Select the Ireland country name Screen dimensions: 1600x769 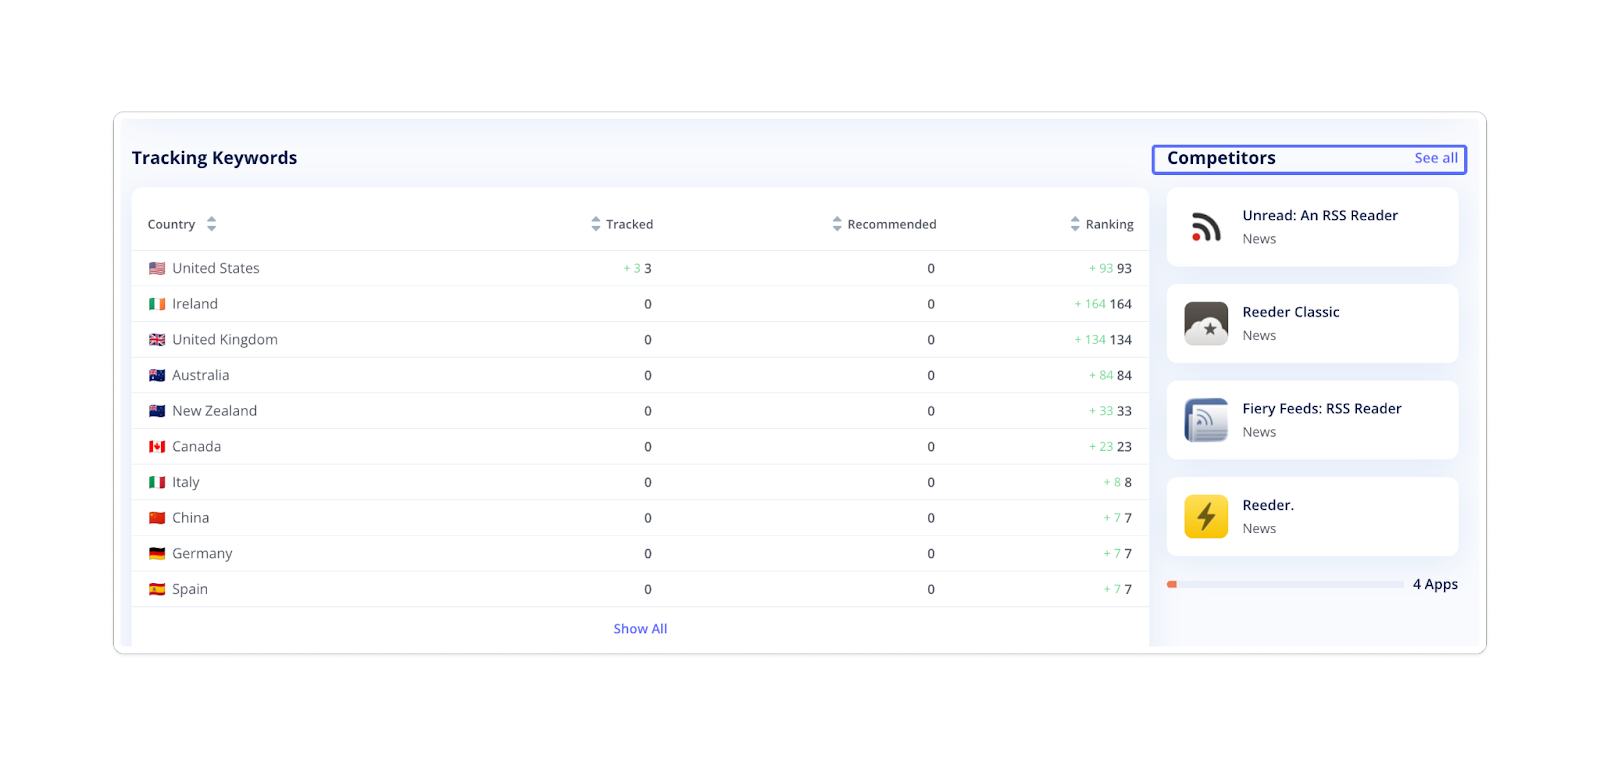(195, 304)
